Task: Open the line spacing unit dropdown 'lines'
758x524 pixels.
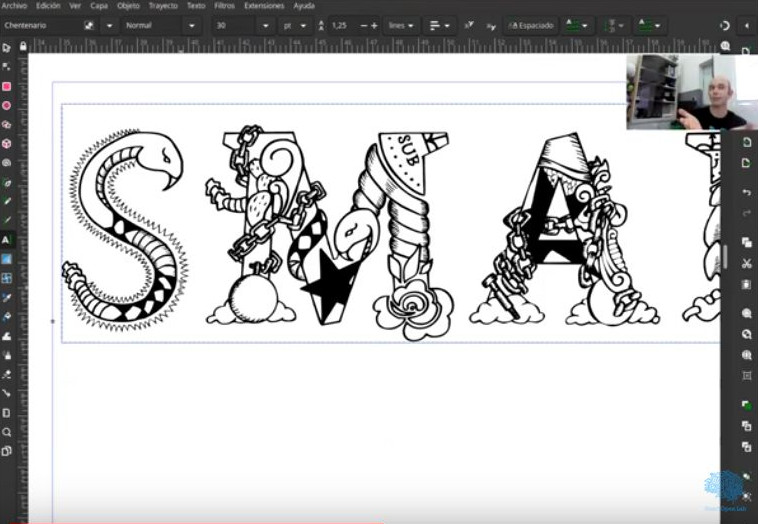Action: click(x=401, y=25)
